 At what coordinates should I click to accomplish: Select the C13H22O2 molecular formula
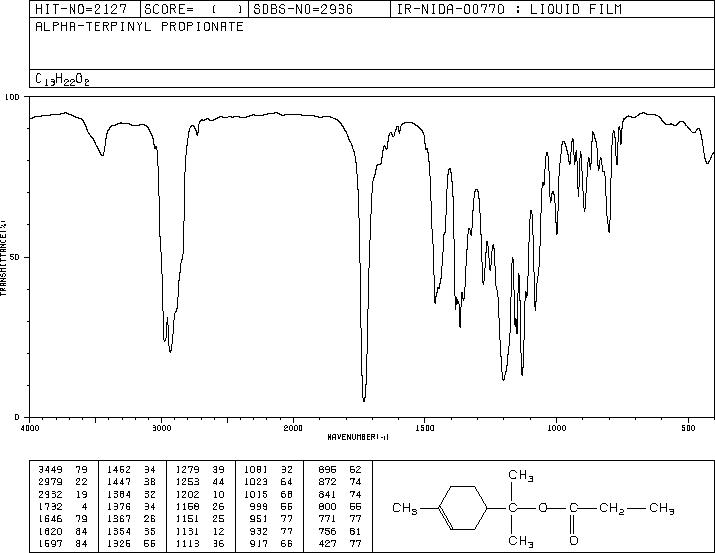tap(62, 79)
